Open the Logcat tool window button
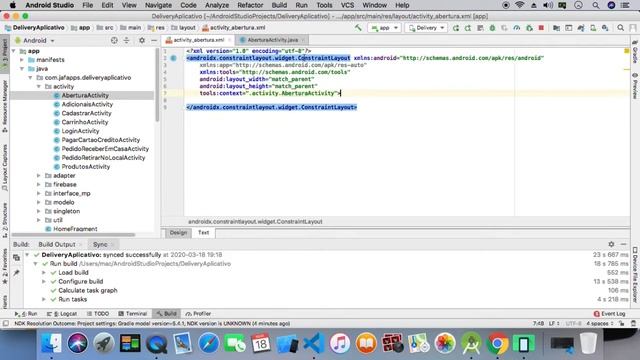The height and width of the screenshot is (360, 640). click(x=62, y=314)
